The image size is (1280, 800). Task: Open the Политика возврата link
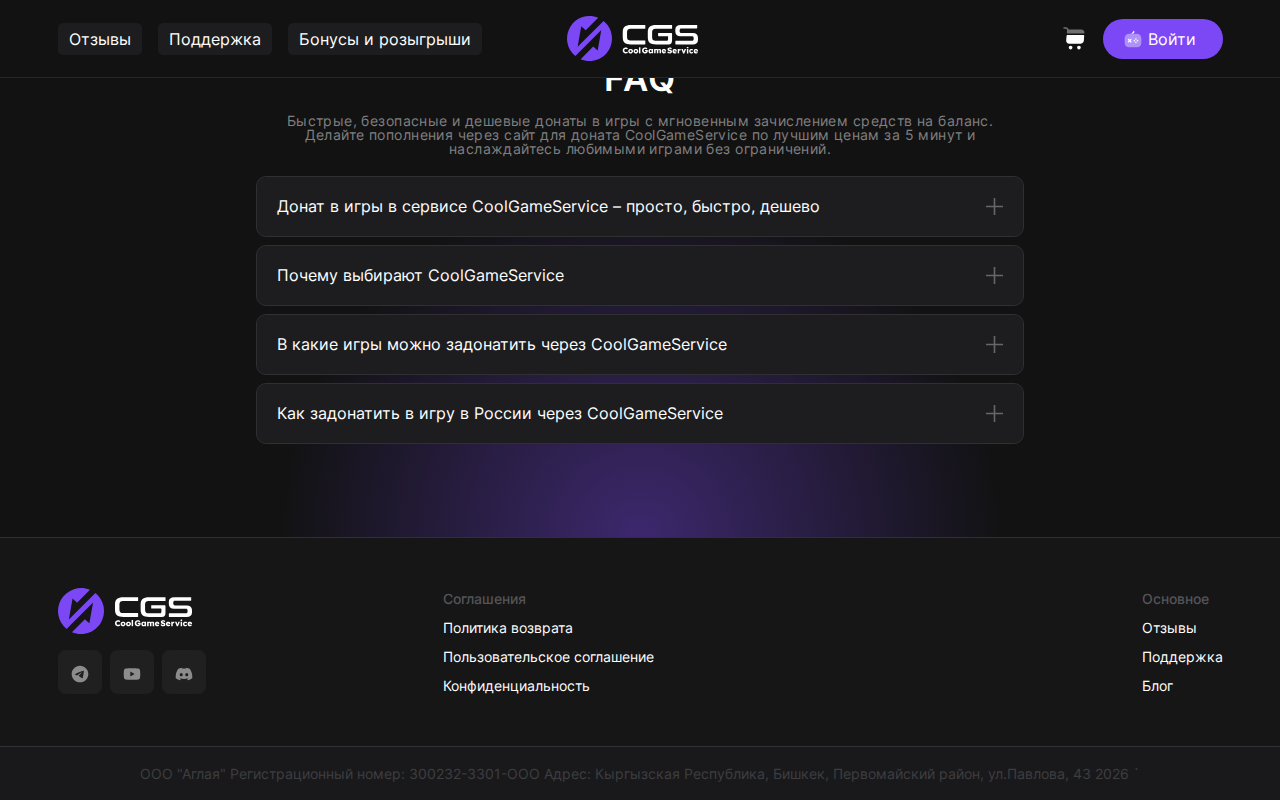pyautogui.click(x=508, y=628)
